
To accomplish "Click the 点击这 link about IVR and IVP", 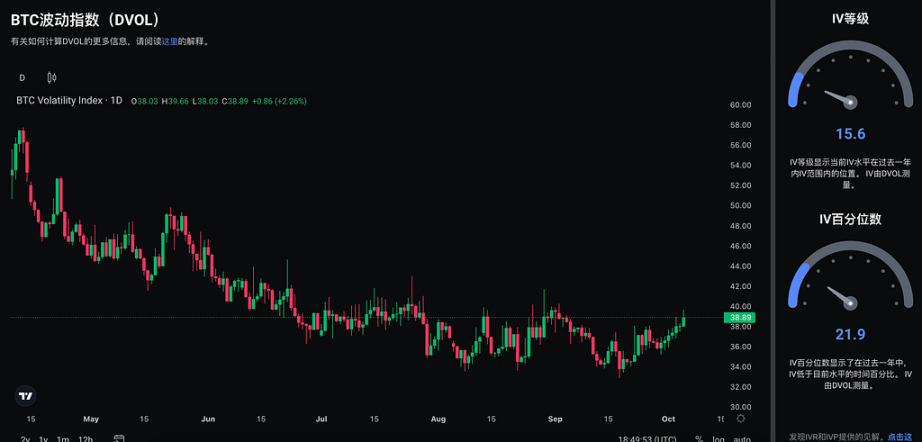I will [899, 437].
